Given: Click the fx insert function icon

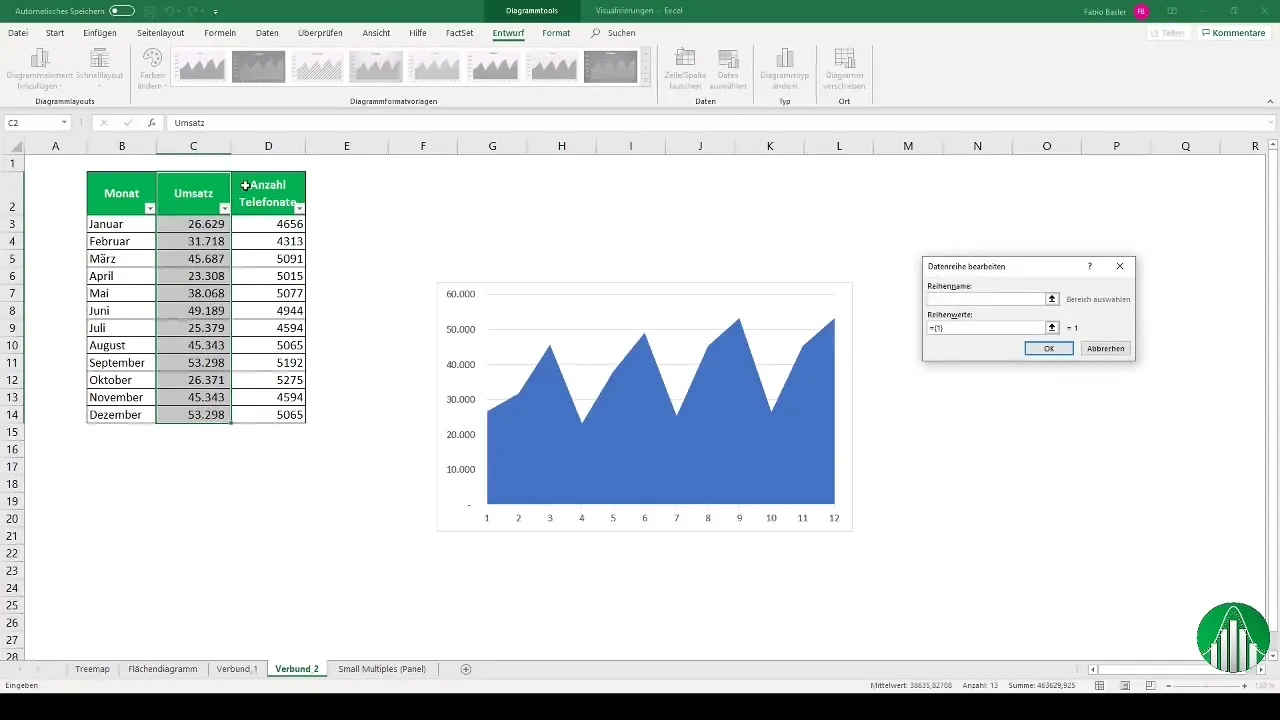Looking at the screenshot, I should (152, 123).
